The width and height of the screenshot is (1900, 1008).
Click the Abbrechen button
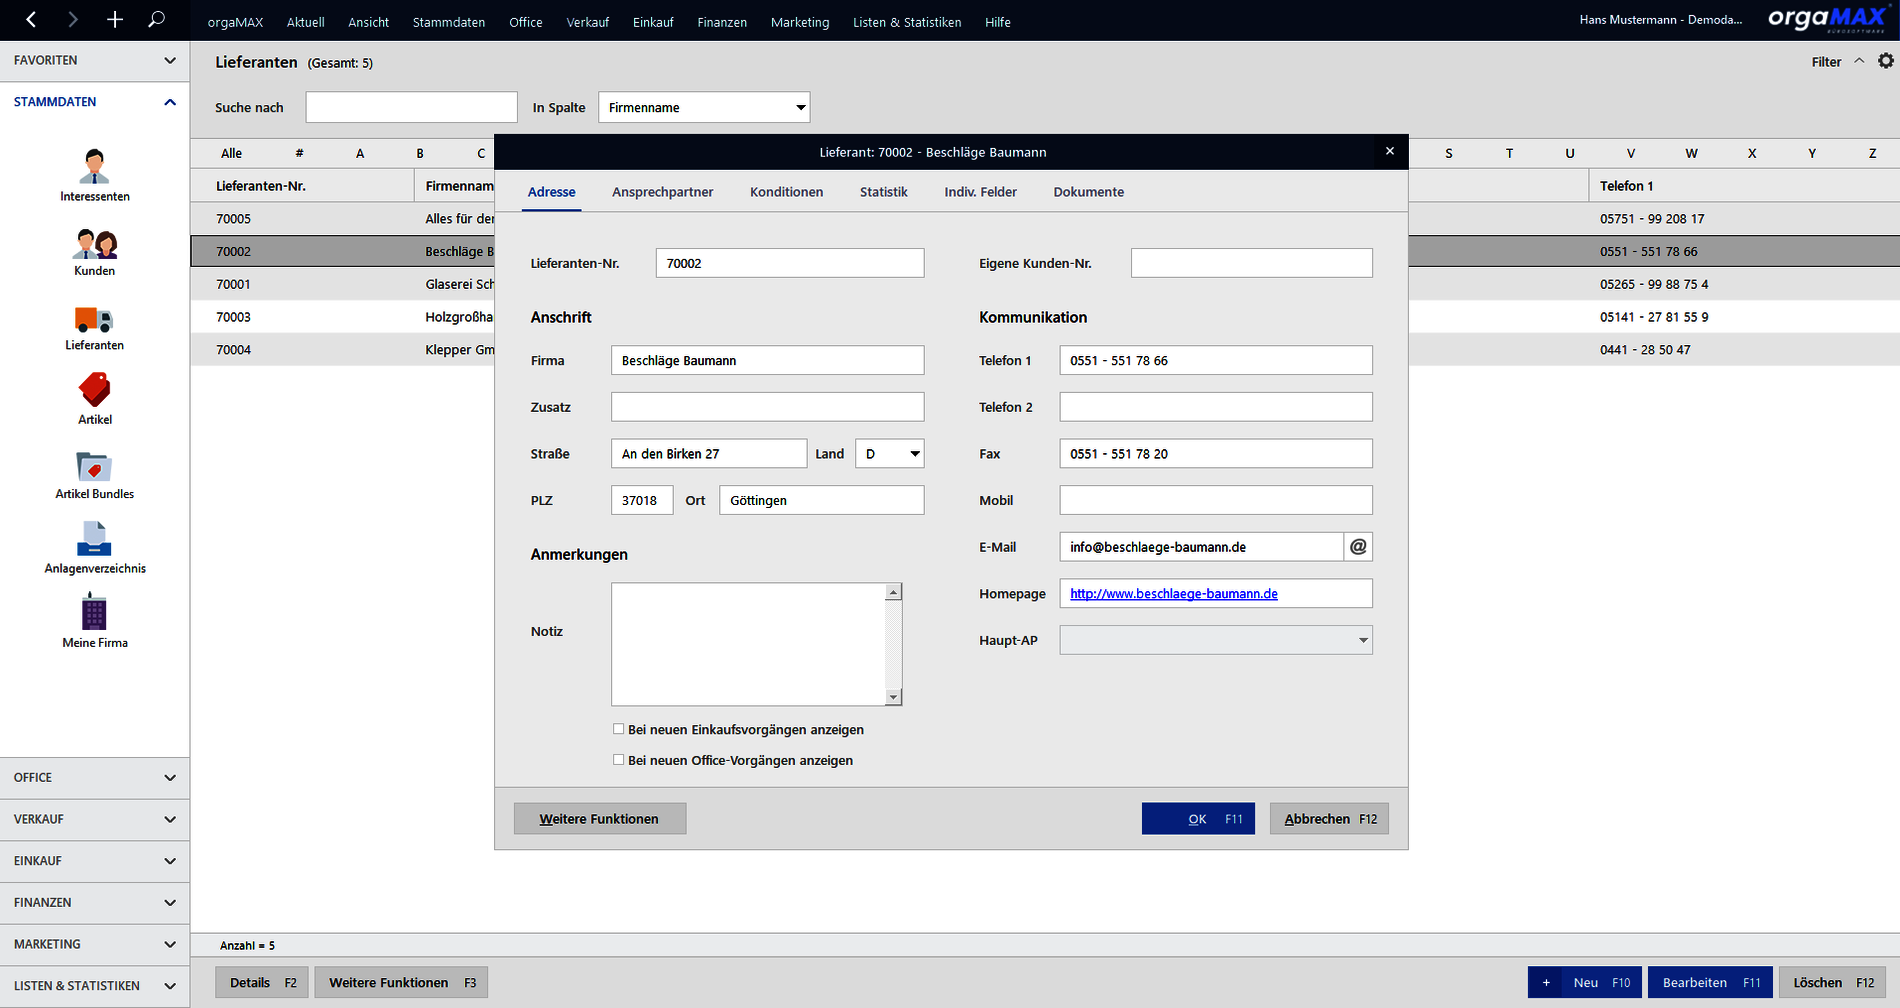pos(1329,819)
